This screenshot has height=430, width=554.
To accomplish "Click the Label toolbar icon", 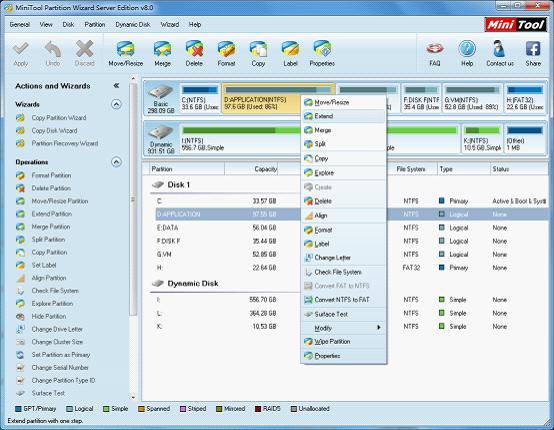I will 290,53.
